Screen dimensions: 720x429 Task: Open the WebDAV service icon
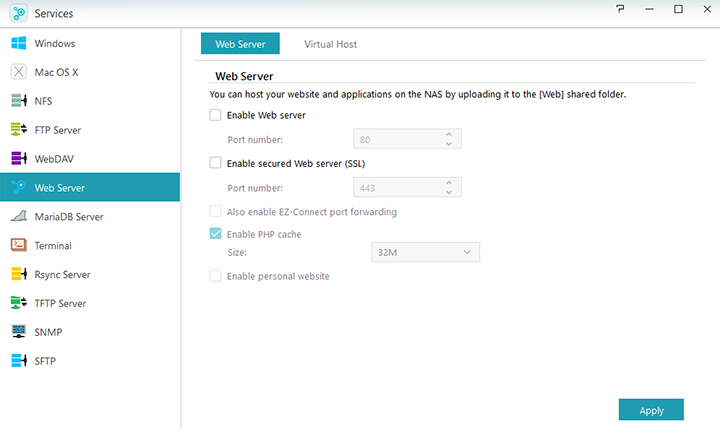[18, 159]
